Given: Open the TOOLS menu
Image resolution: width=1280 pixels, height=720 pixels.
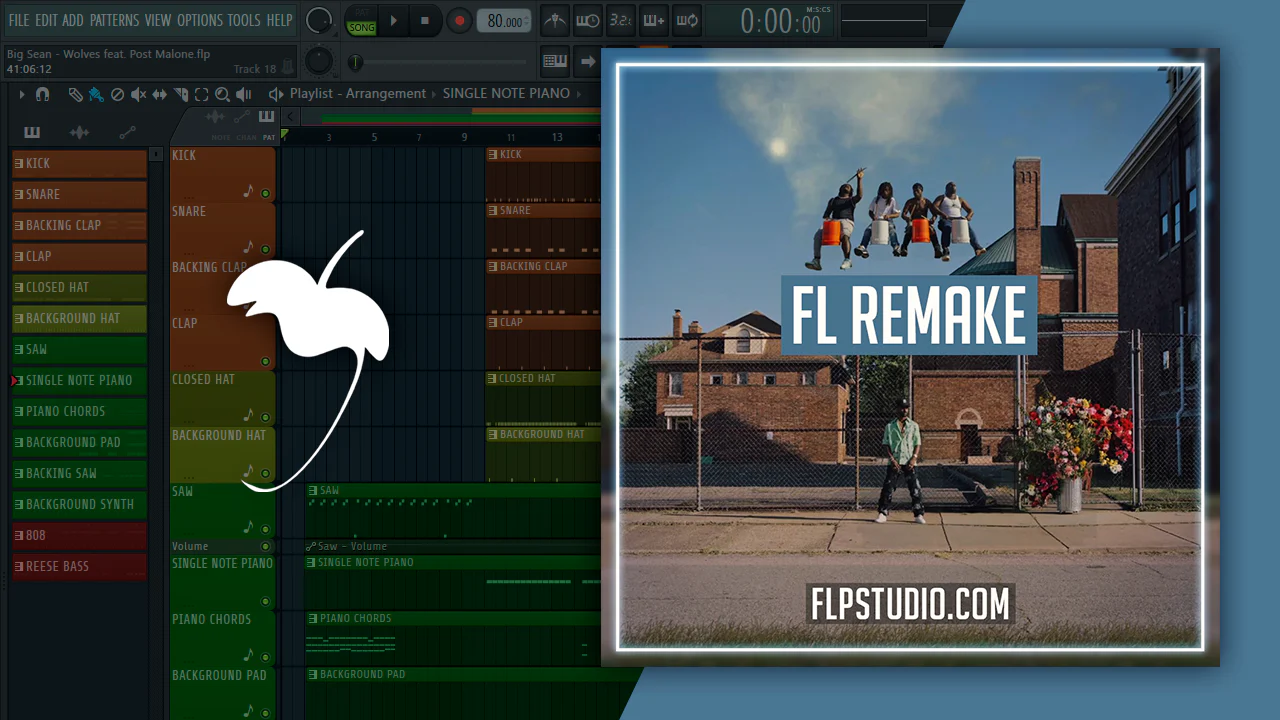Looking at the screenshot, I should 244,20.
